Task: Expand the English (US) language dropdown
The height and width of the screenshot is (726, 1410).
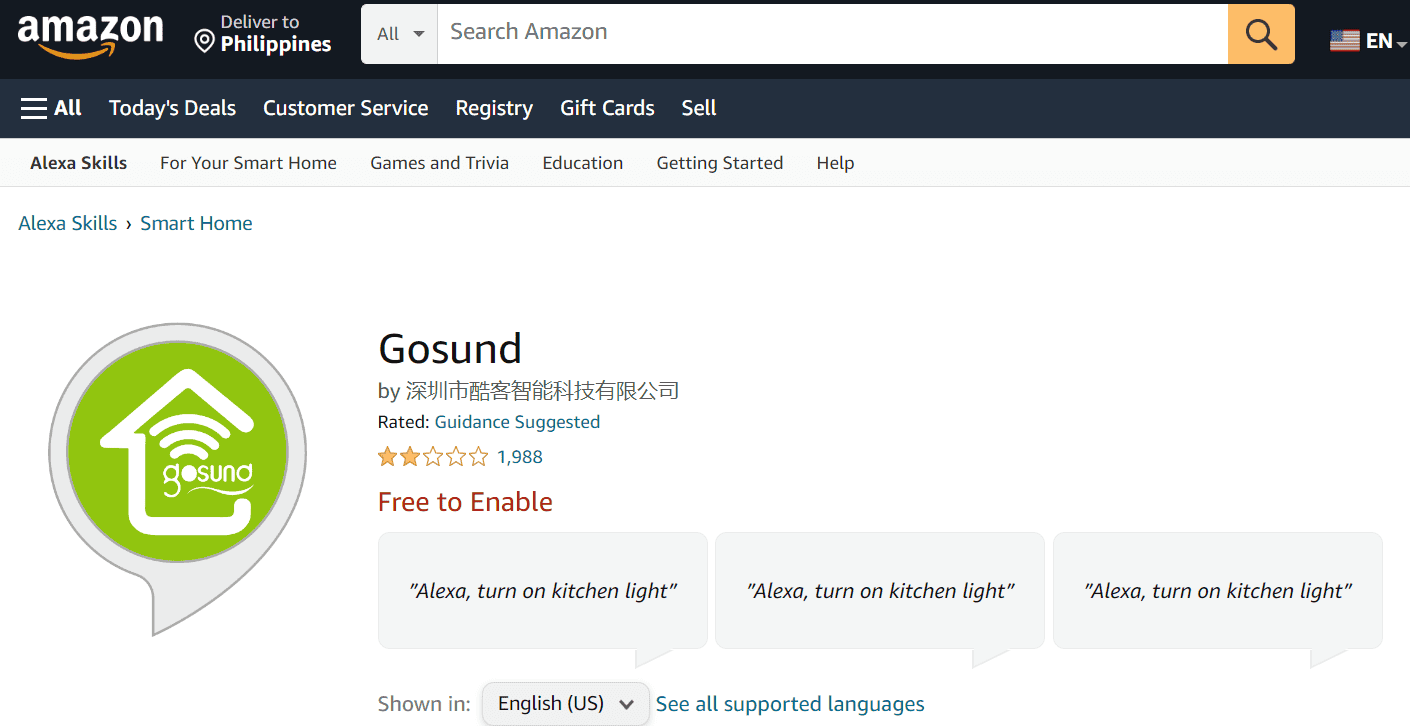Action: [x=565, y=704]
